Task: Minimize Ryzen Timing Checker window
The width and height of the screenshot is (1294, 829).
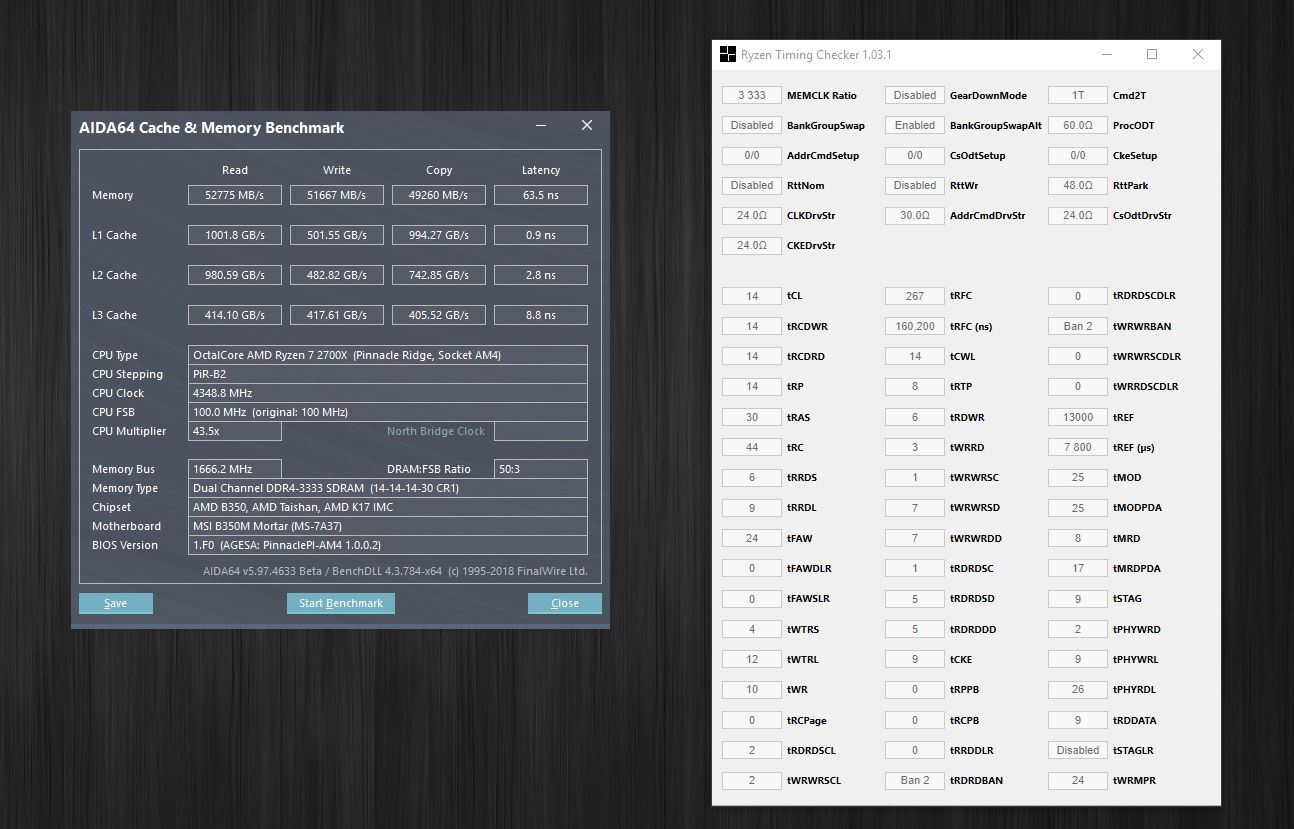Action: pos(1106,54)
